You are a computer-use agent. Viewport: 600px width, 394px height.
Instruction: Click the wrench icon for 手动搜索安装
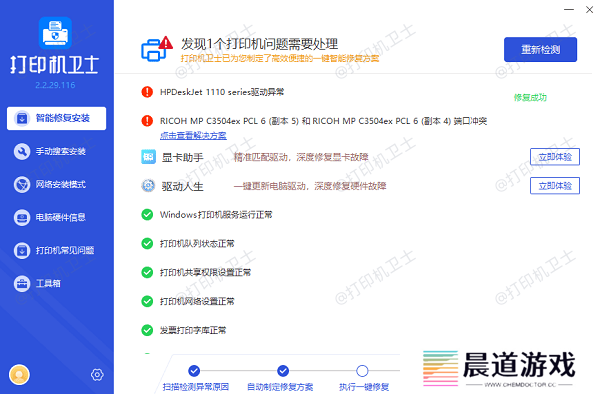[22, 151]
